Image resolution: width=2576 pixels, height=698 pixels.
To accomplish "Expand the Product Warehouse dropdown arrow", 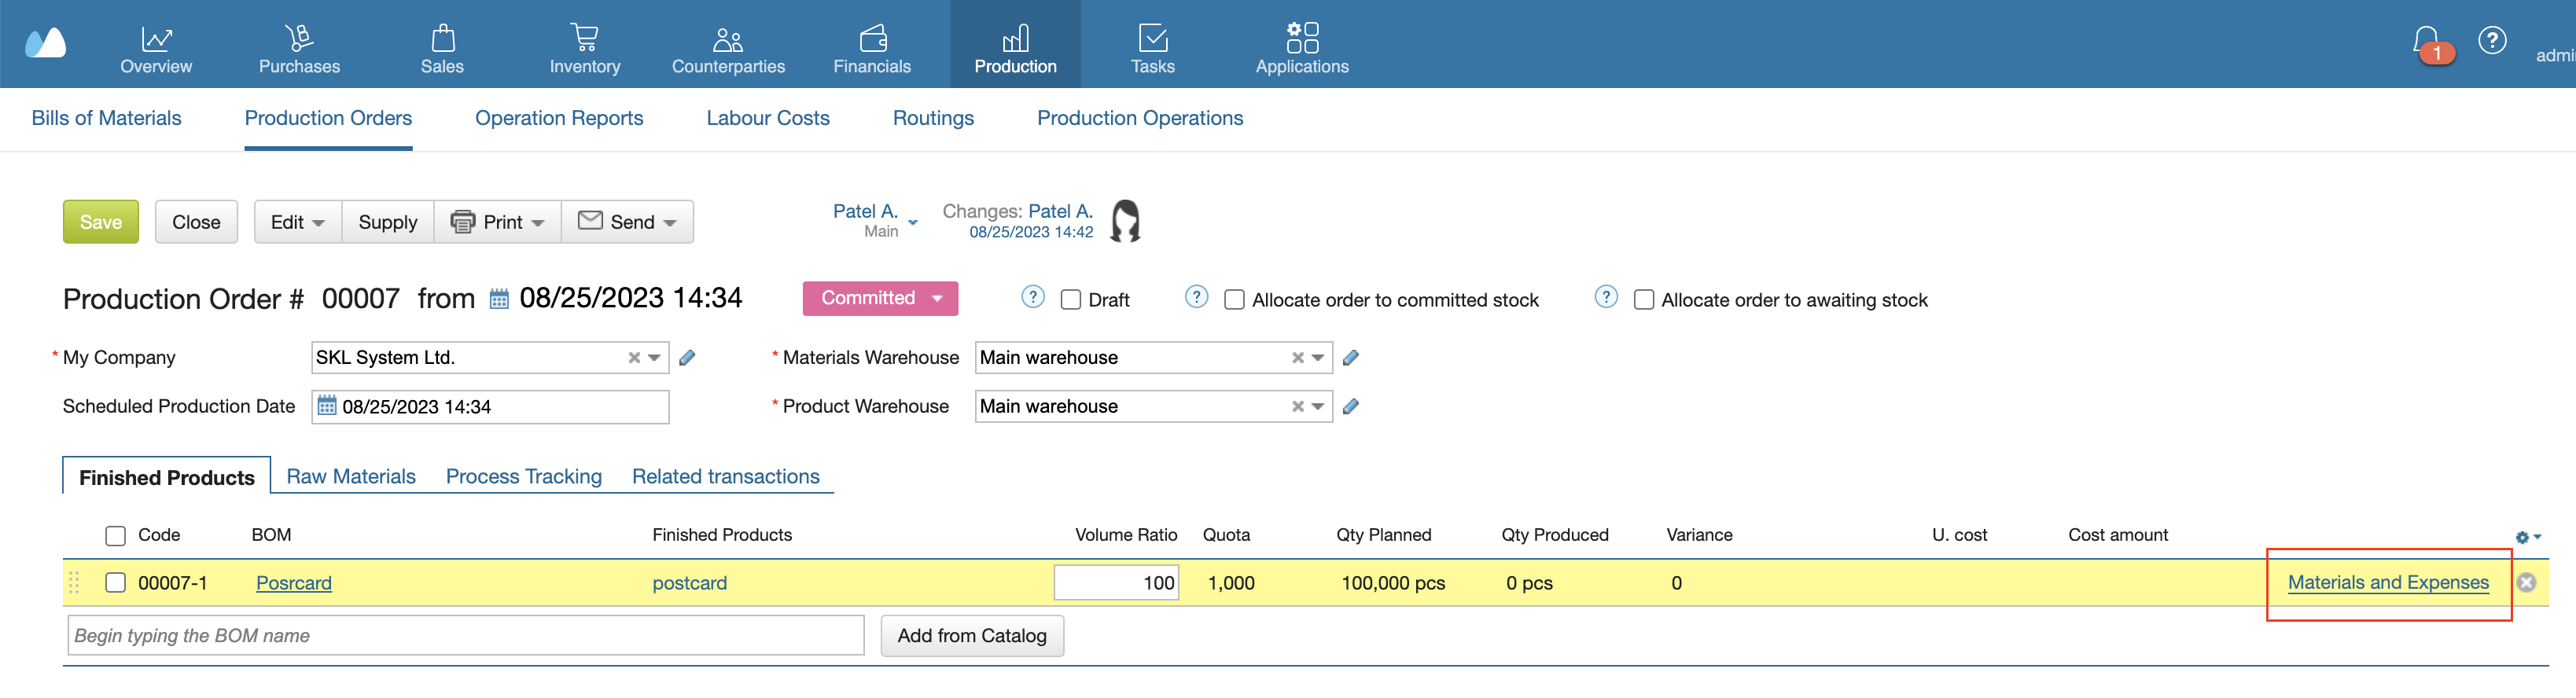I will (x=1319, y=407).
